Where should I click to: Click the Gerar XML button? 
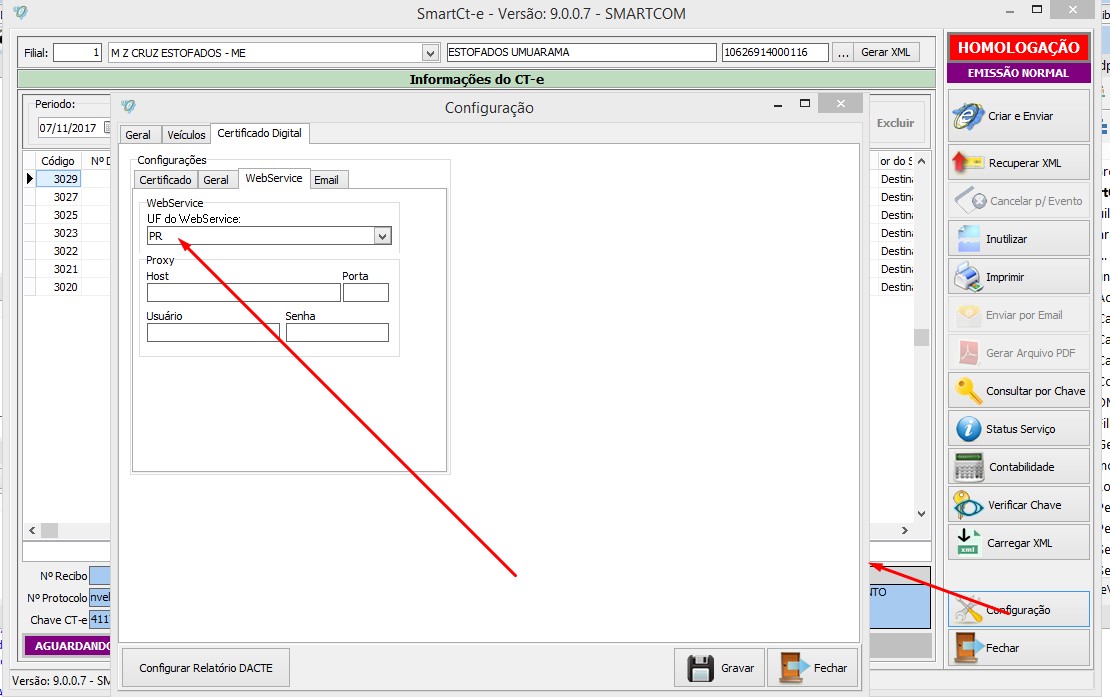(885, 52)
